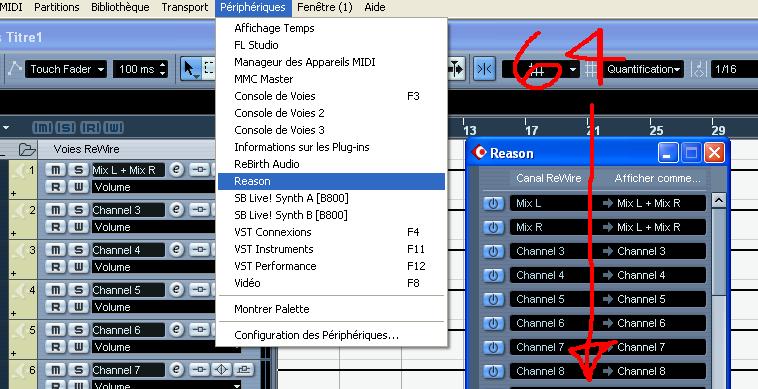This screenshot has height=389, width=758.
Task: Choose Reason from the Périphériques menu
Action: click(x=331, y=181)
